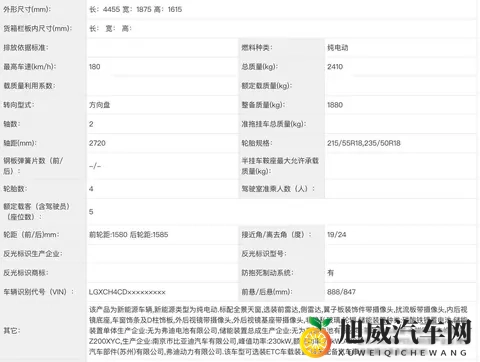Select the 外形尺寸(mm) label
The height and width of the screenshot is (362, 480).
click(x=27, y=9)
